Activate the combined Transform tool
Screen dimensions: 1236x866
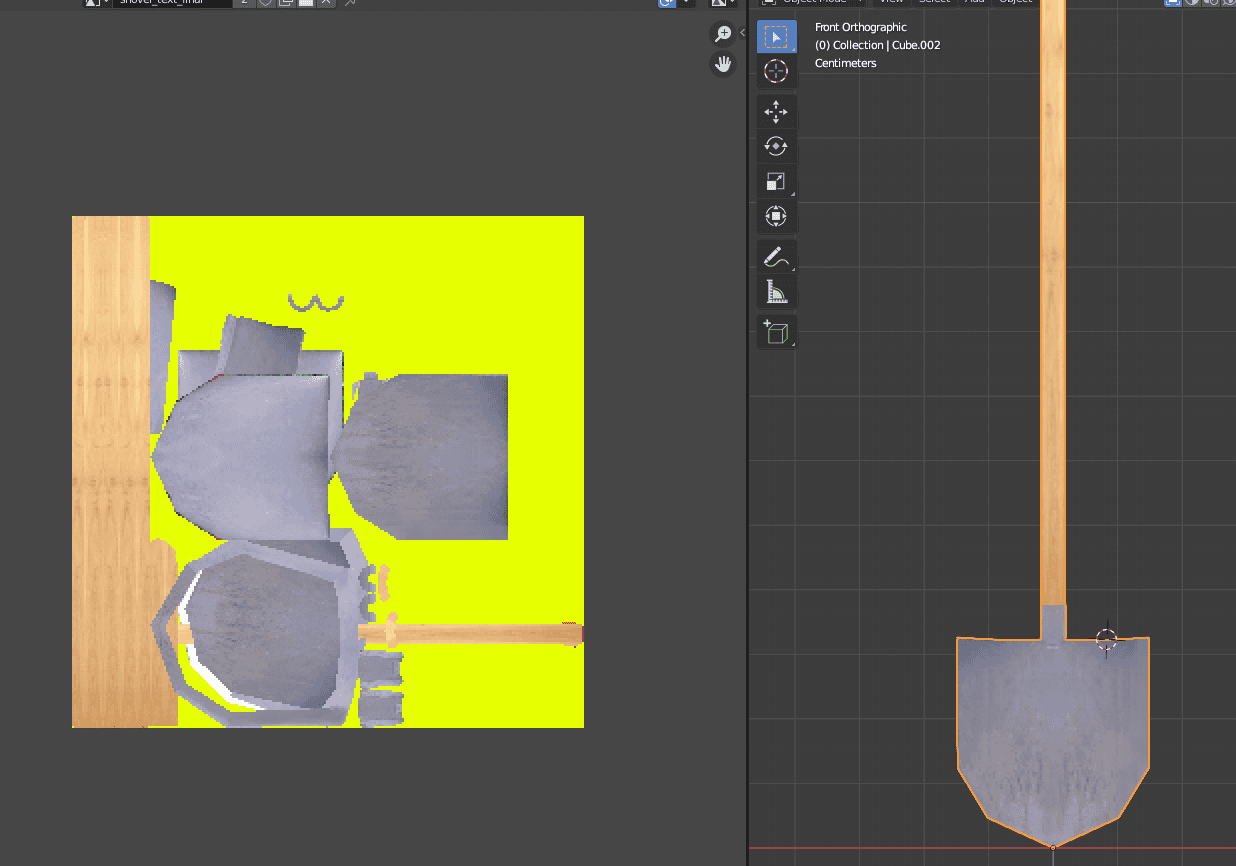[x=776, y=216]
